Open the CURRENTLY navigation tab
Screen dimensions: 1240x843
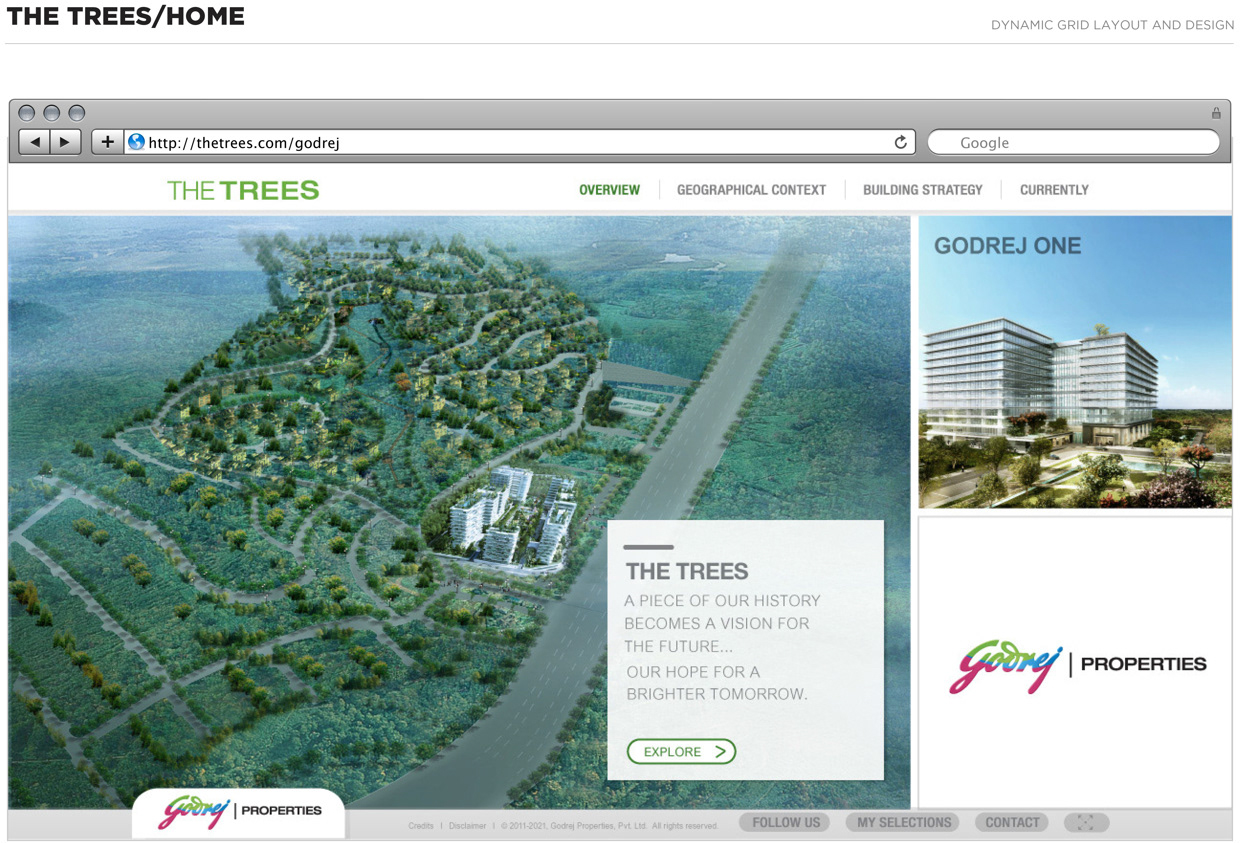(x=1054, y=190)
